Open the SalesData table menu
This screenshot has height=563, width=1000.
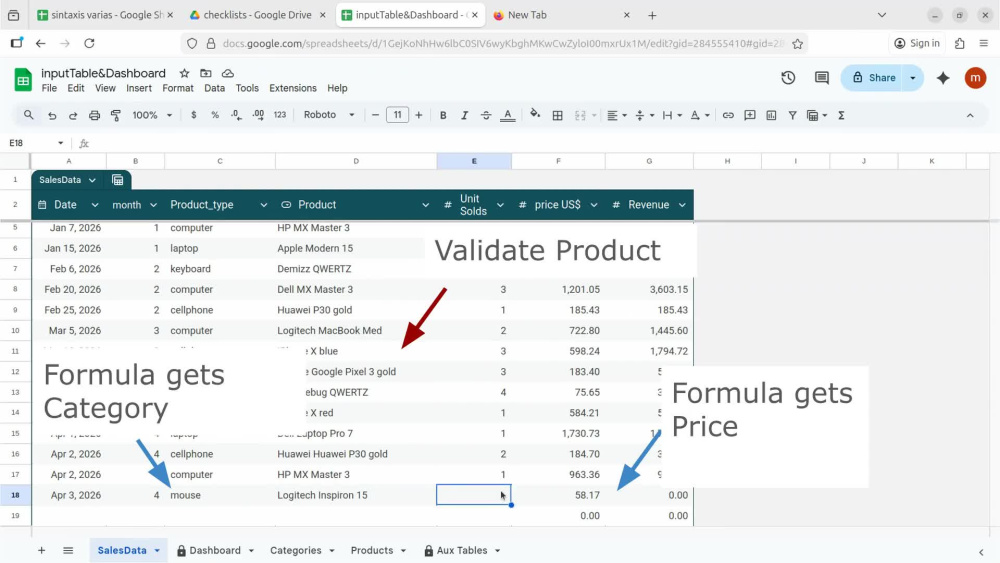92,180
